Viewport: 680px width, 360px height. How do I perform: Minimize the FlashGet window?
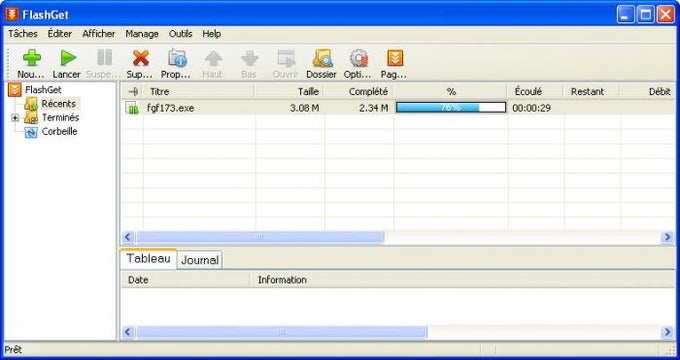624,14
